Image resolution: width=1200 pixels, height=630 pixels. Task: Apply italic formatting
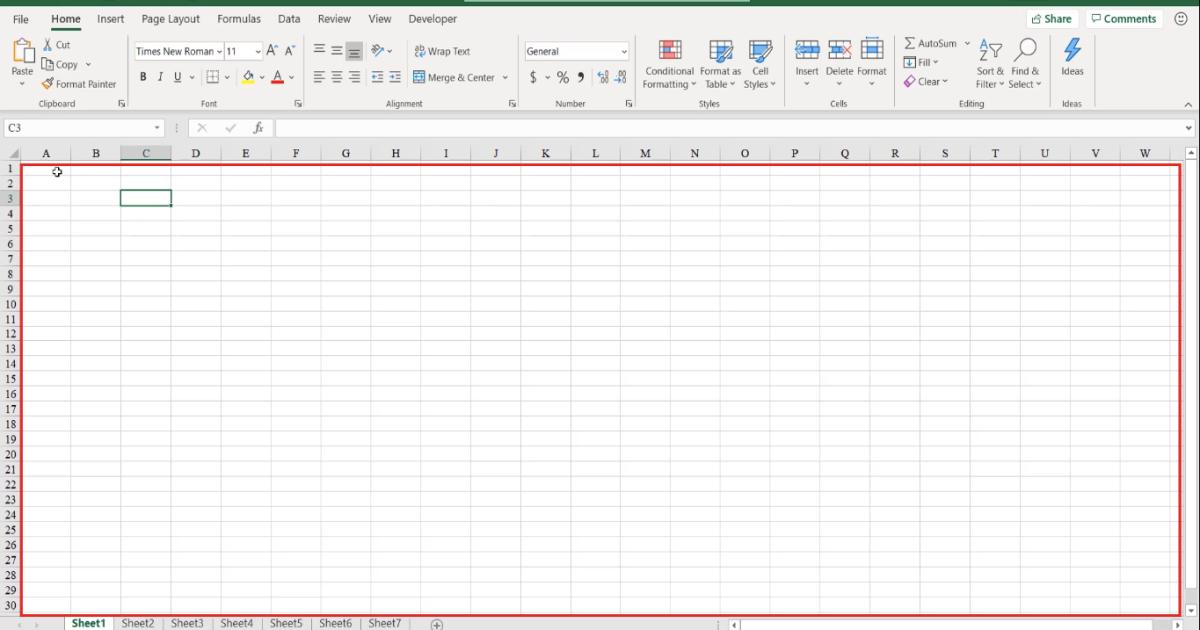click(159, 76)
